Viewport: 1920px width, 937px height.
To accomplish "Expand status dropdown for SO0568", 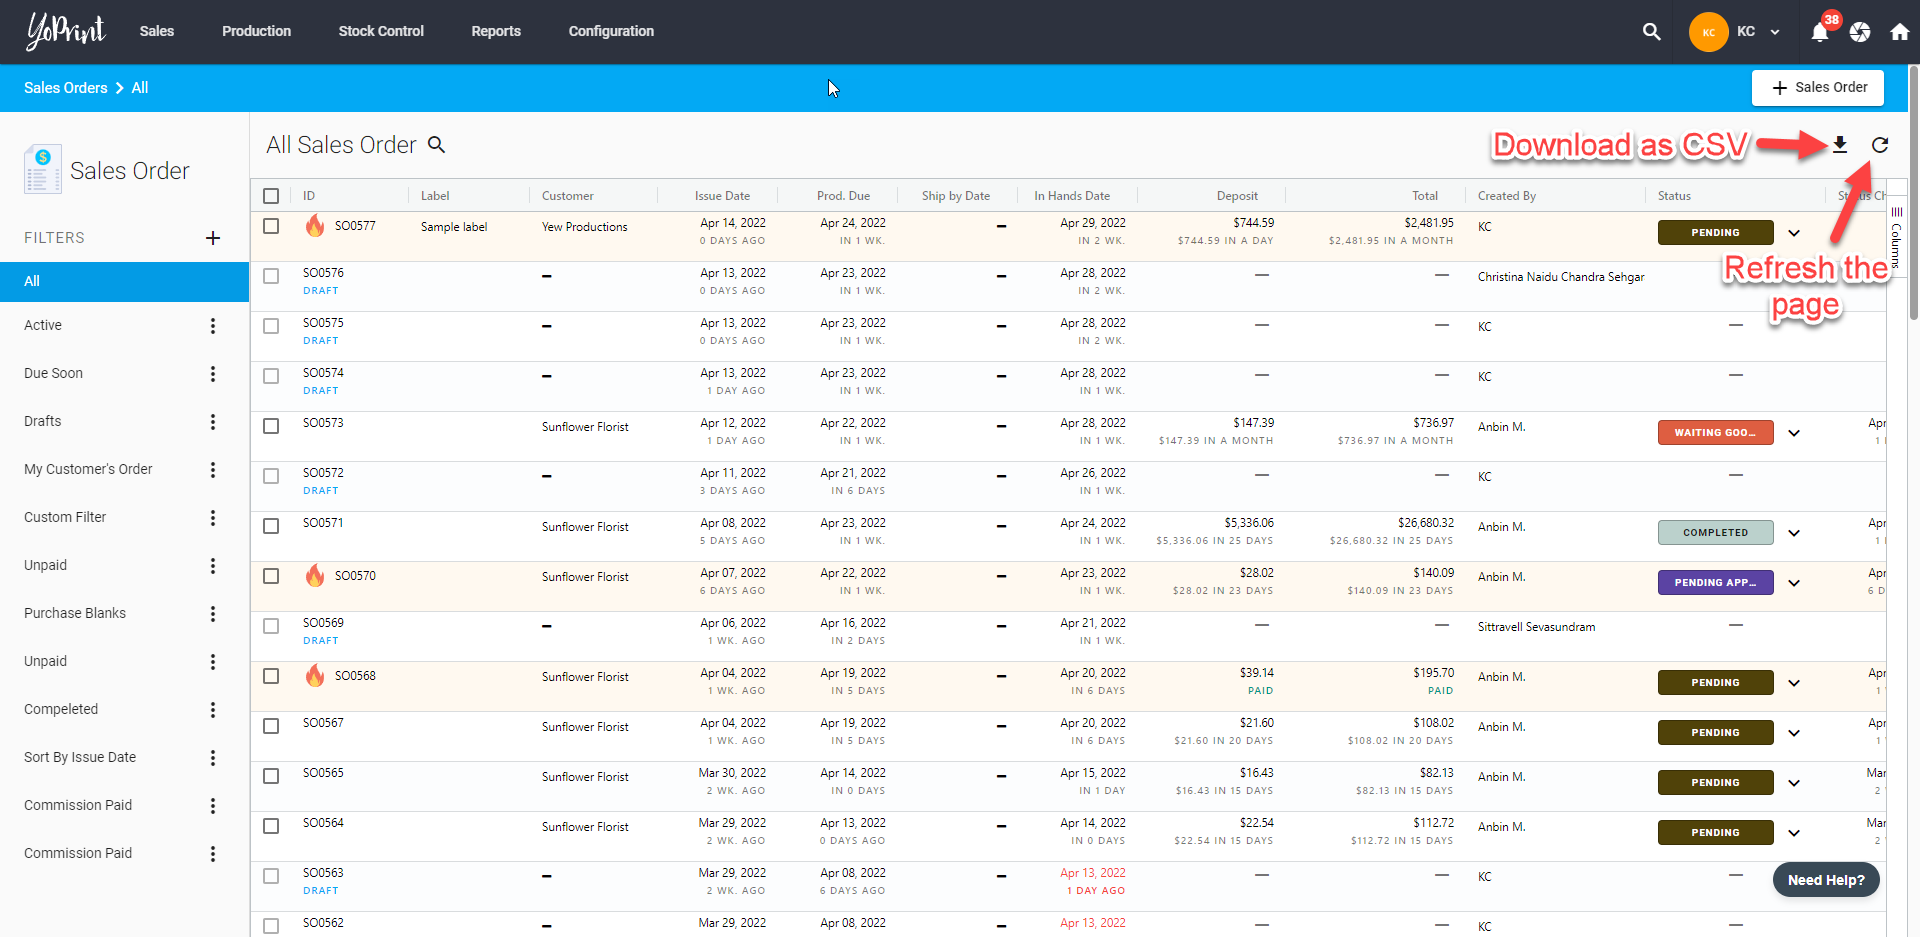I will [1794, 683].
